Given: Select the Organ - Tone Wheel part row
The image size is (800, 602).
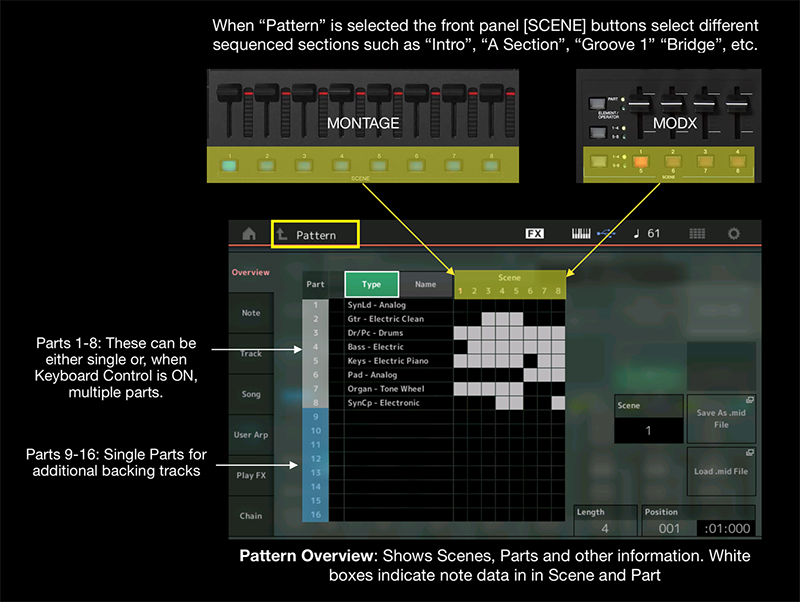Looking at the screenshot, I should pyautogui.click(x=398, y=389).
